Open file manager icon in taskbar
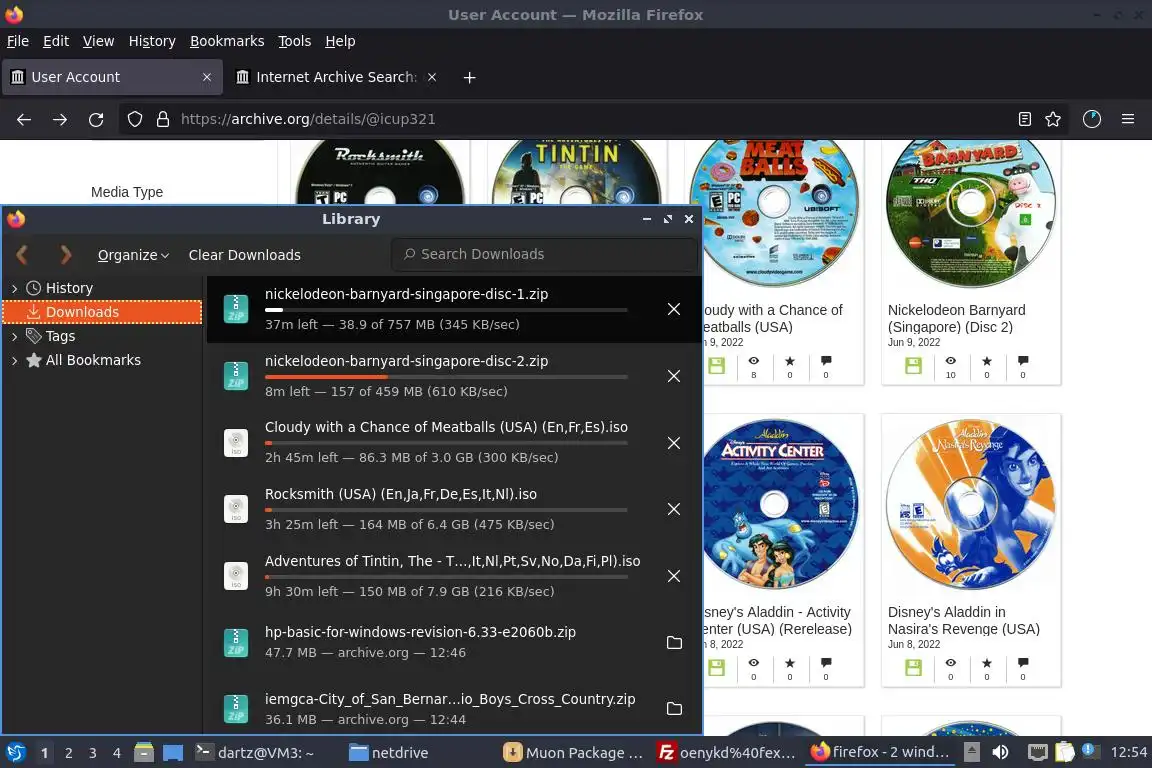1152x768 pixels. pyautogui.click(x=144, y=753)
